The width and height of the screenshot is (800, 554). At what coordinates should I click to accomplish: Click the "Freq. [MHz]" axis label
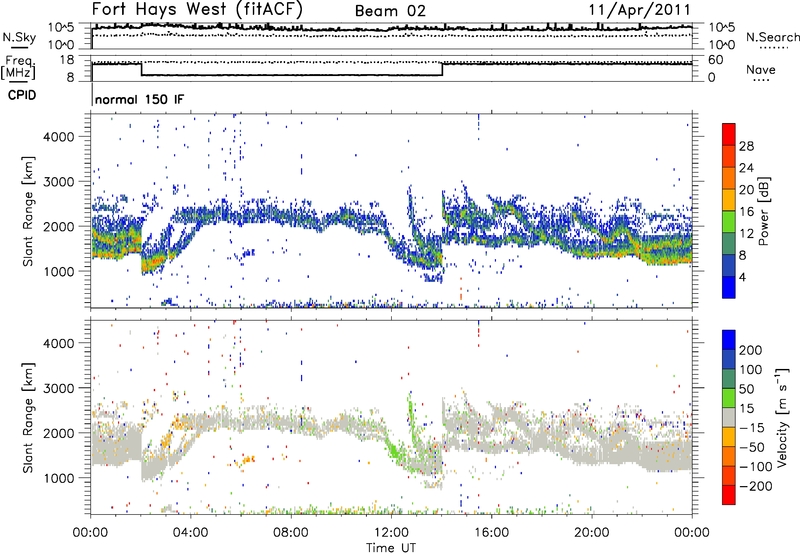18,68
